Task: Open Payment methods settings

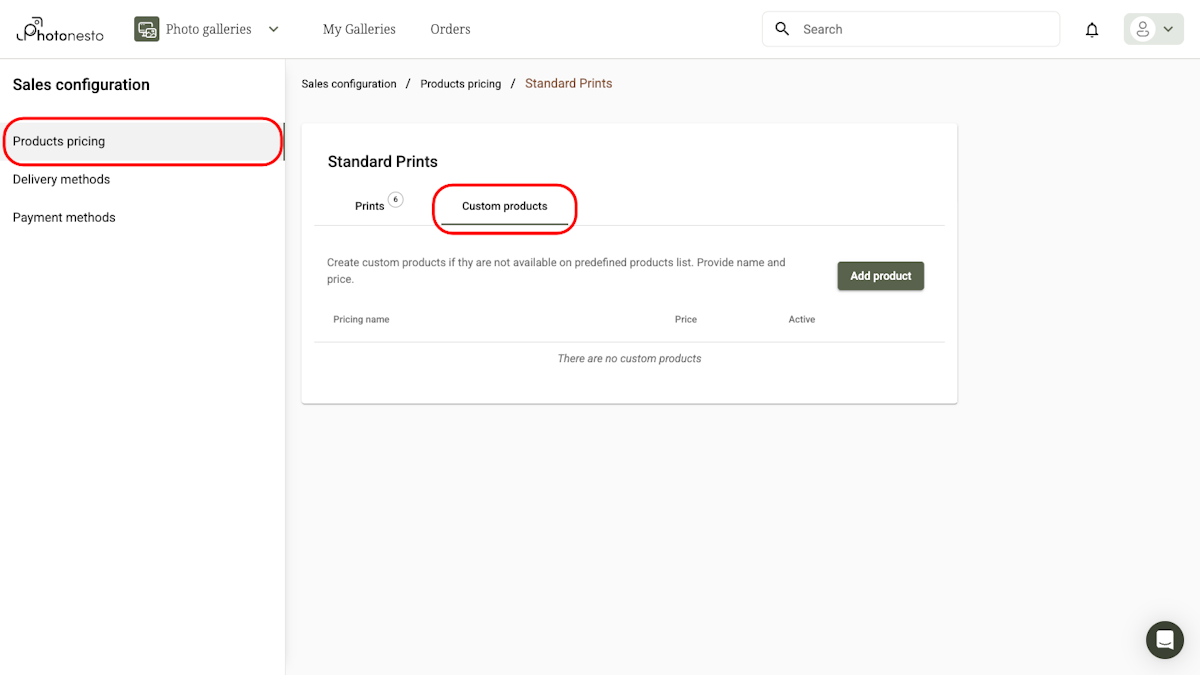Action: (x=64, y=217)
